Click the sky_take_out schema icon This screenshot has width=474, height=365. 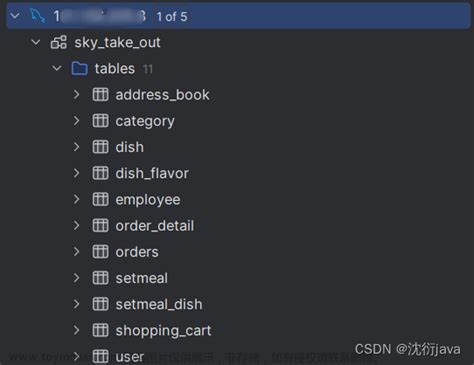pos(59,42)
